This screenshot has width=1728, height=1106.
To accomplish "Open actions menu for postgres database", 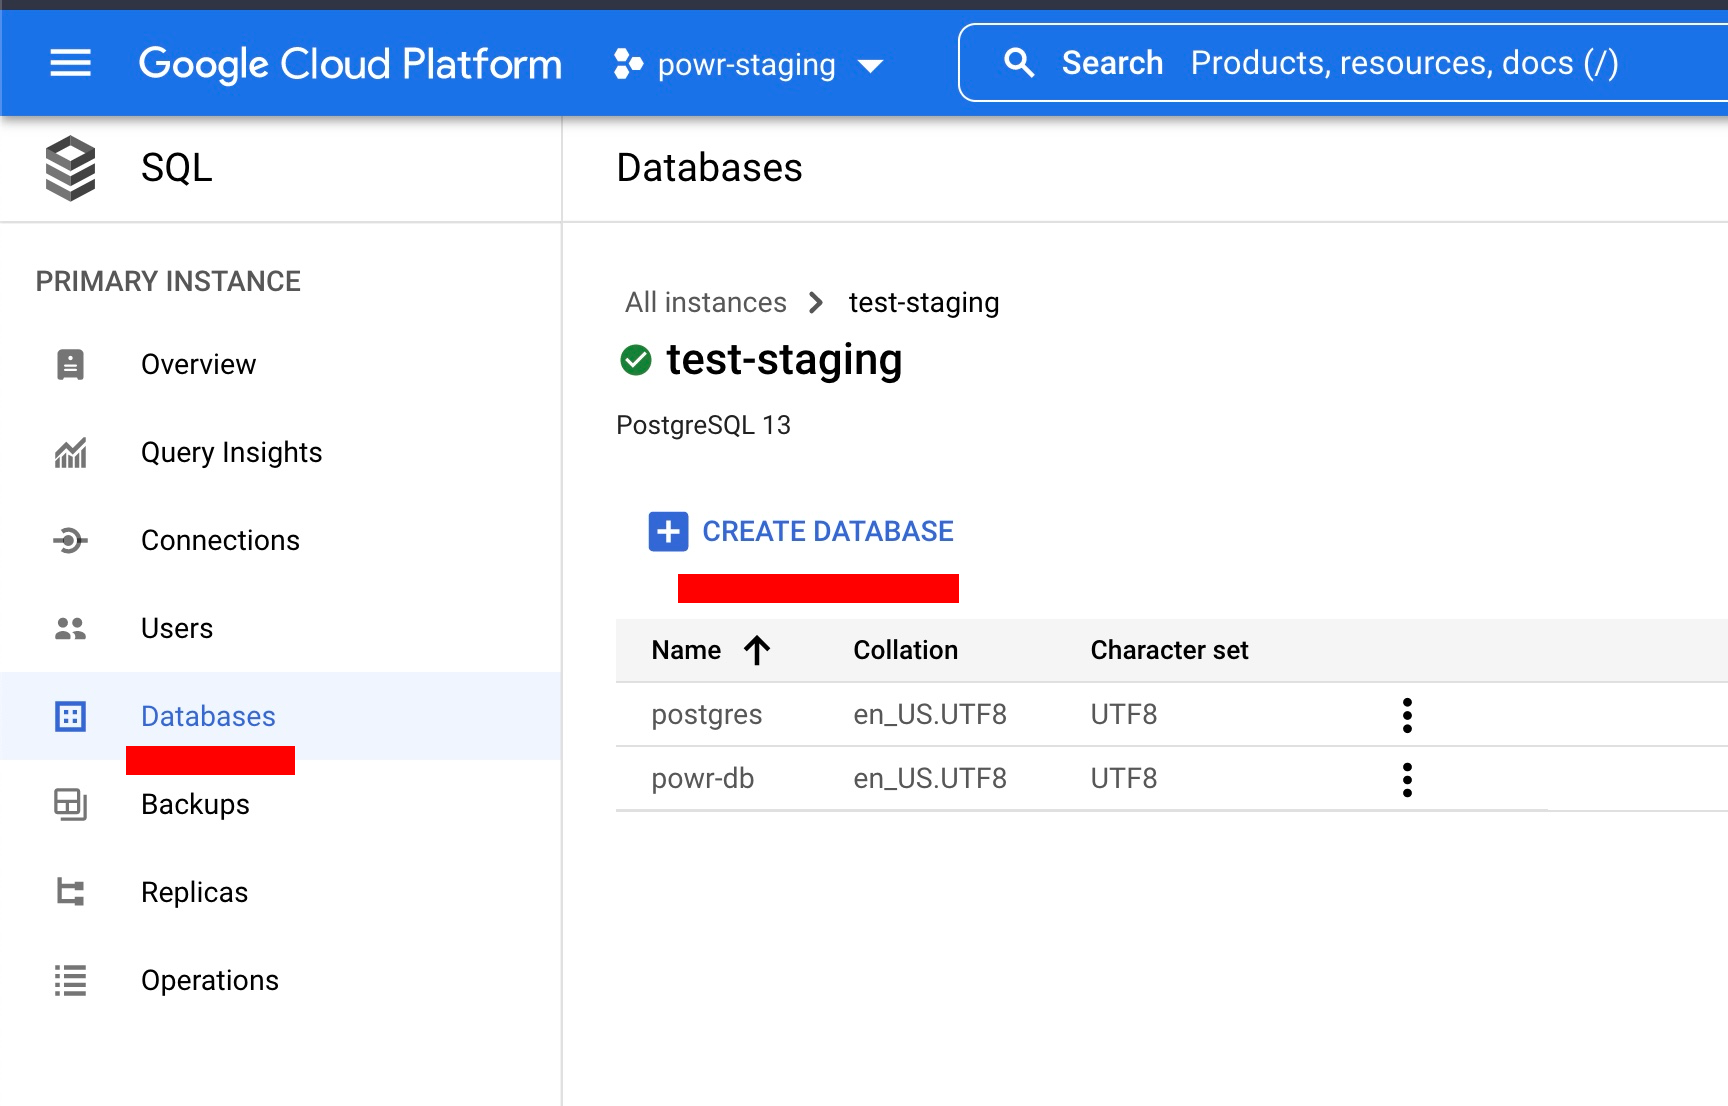I will [x=1407, y=715].
